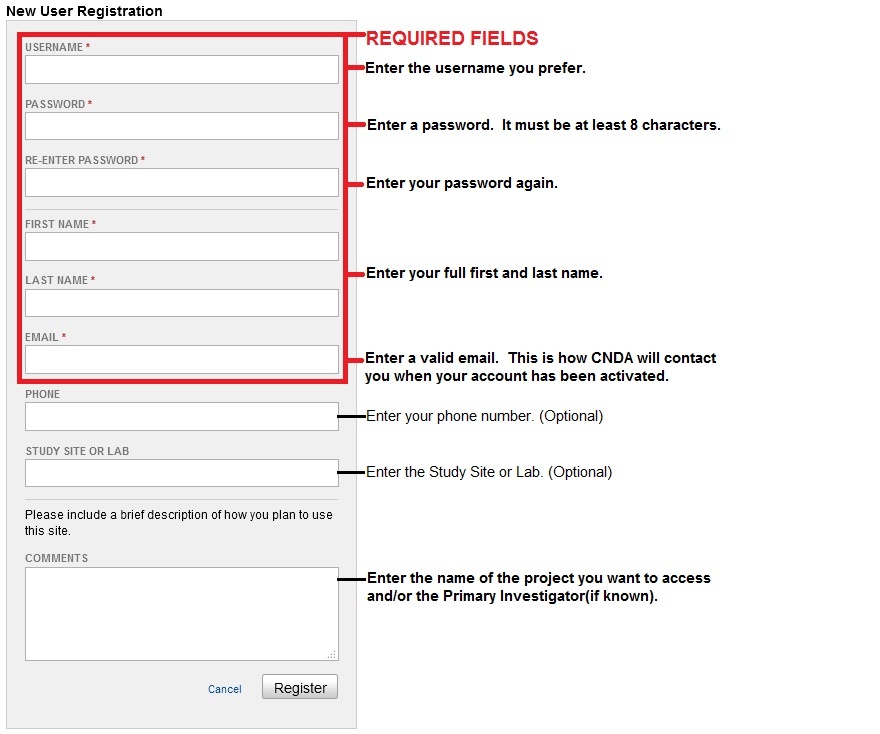Click the PHONE input field
Viewport: 880px width, 734px height.
tap(181, 417)
